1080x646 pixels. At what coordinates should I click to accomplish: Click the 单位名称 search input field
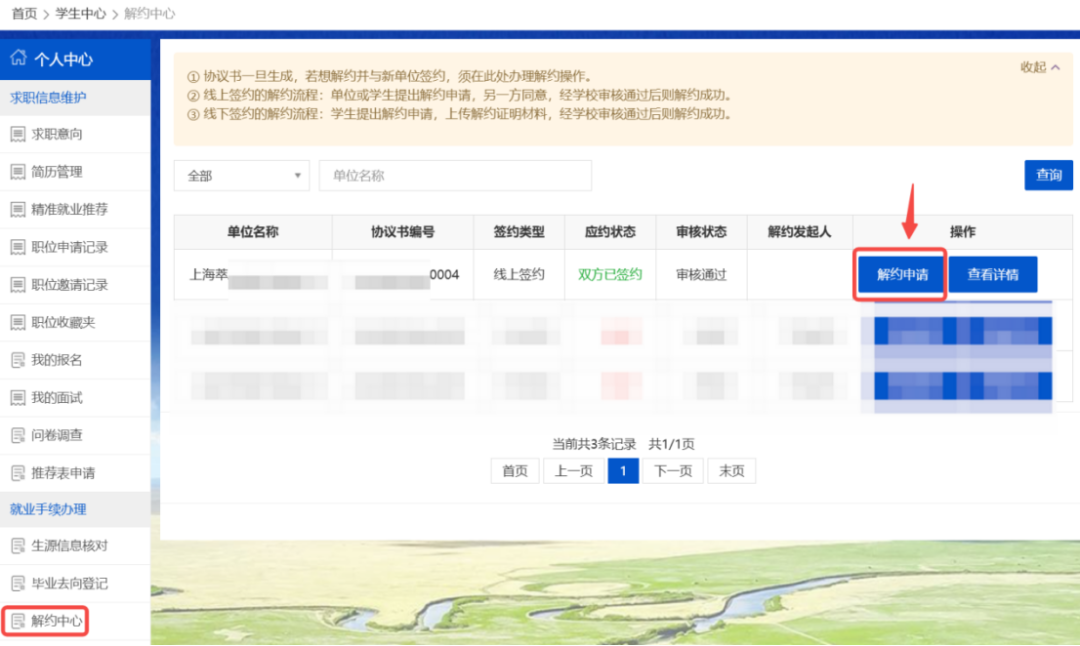click(455, 175)
